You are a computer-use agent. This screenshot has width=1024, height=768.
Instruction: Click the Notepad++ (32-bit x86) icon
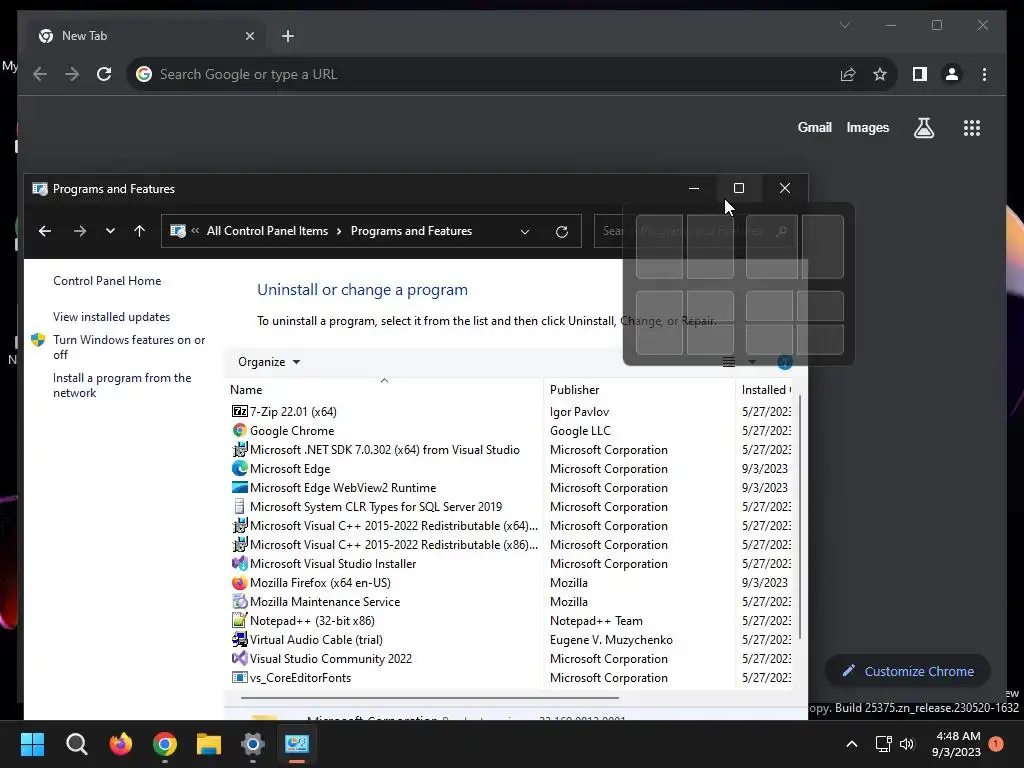[240, 620]
